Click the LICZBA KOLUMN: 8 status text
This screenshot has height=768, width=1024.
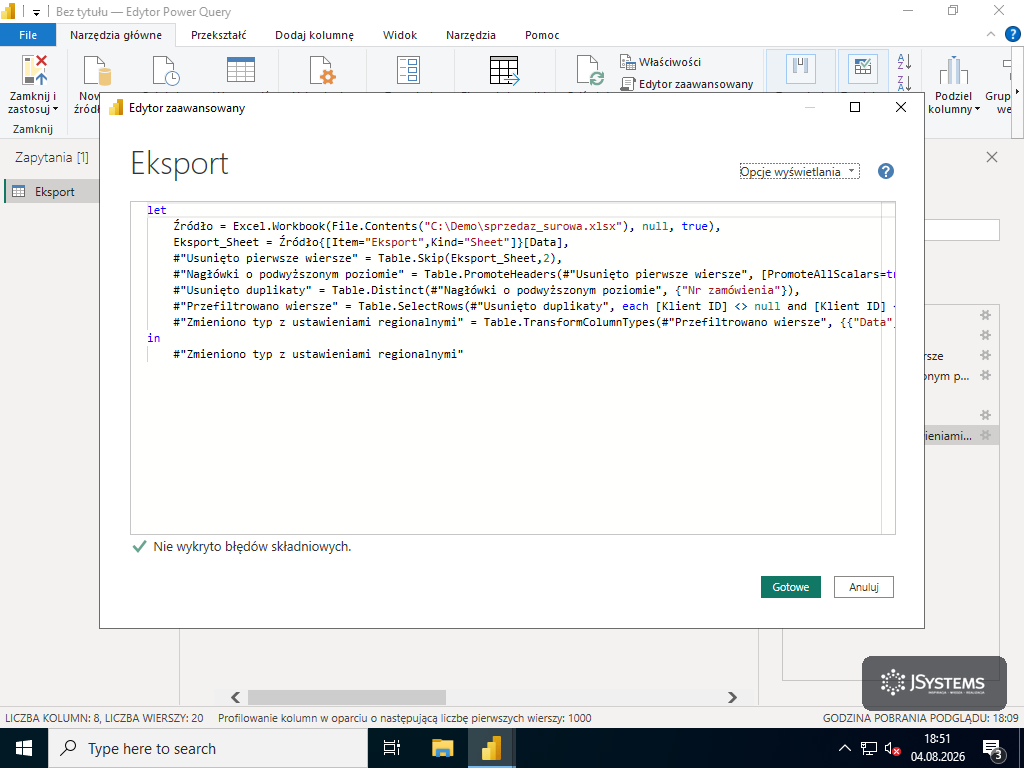coord(104,718)
